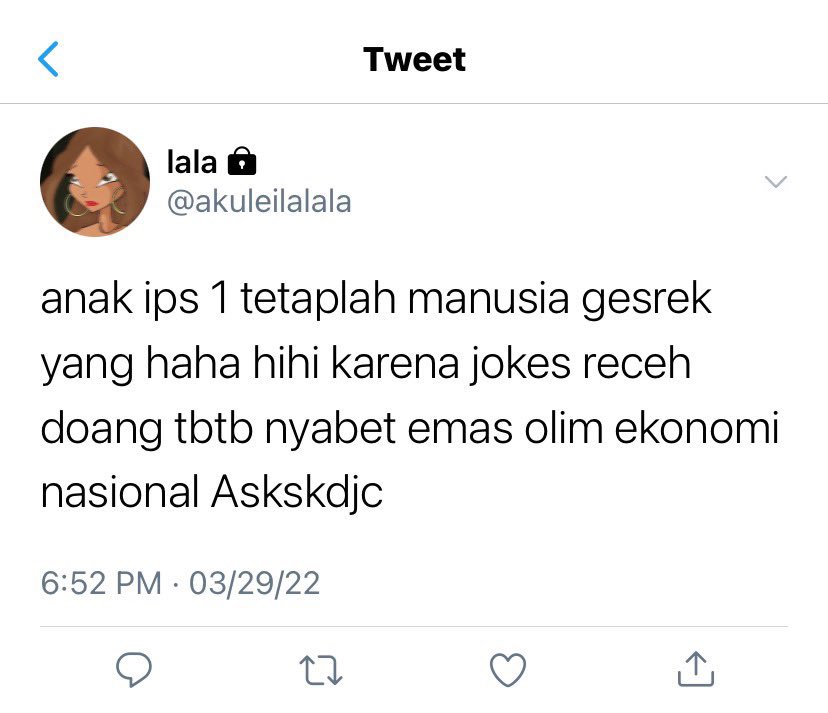
Task: Go back using the blue arrow
Action: [48, 59]
